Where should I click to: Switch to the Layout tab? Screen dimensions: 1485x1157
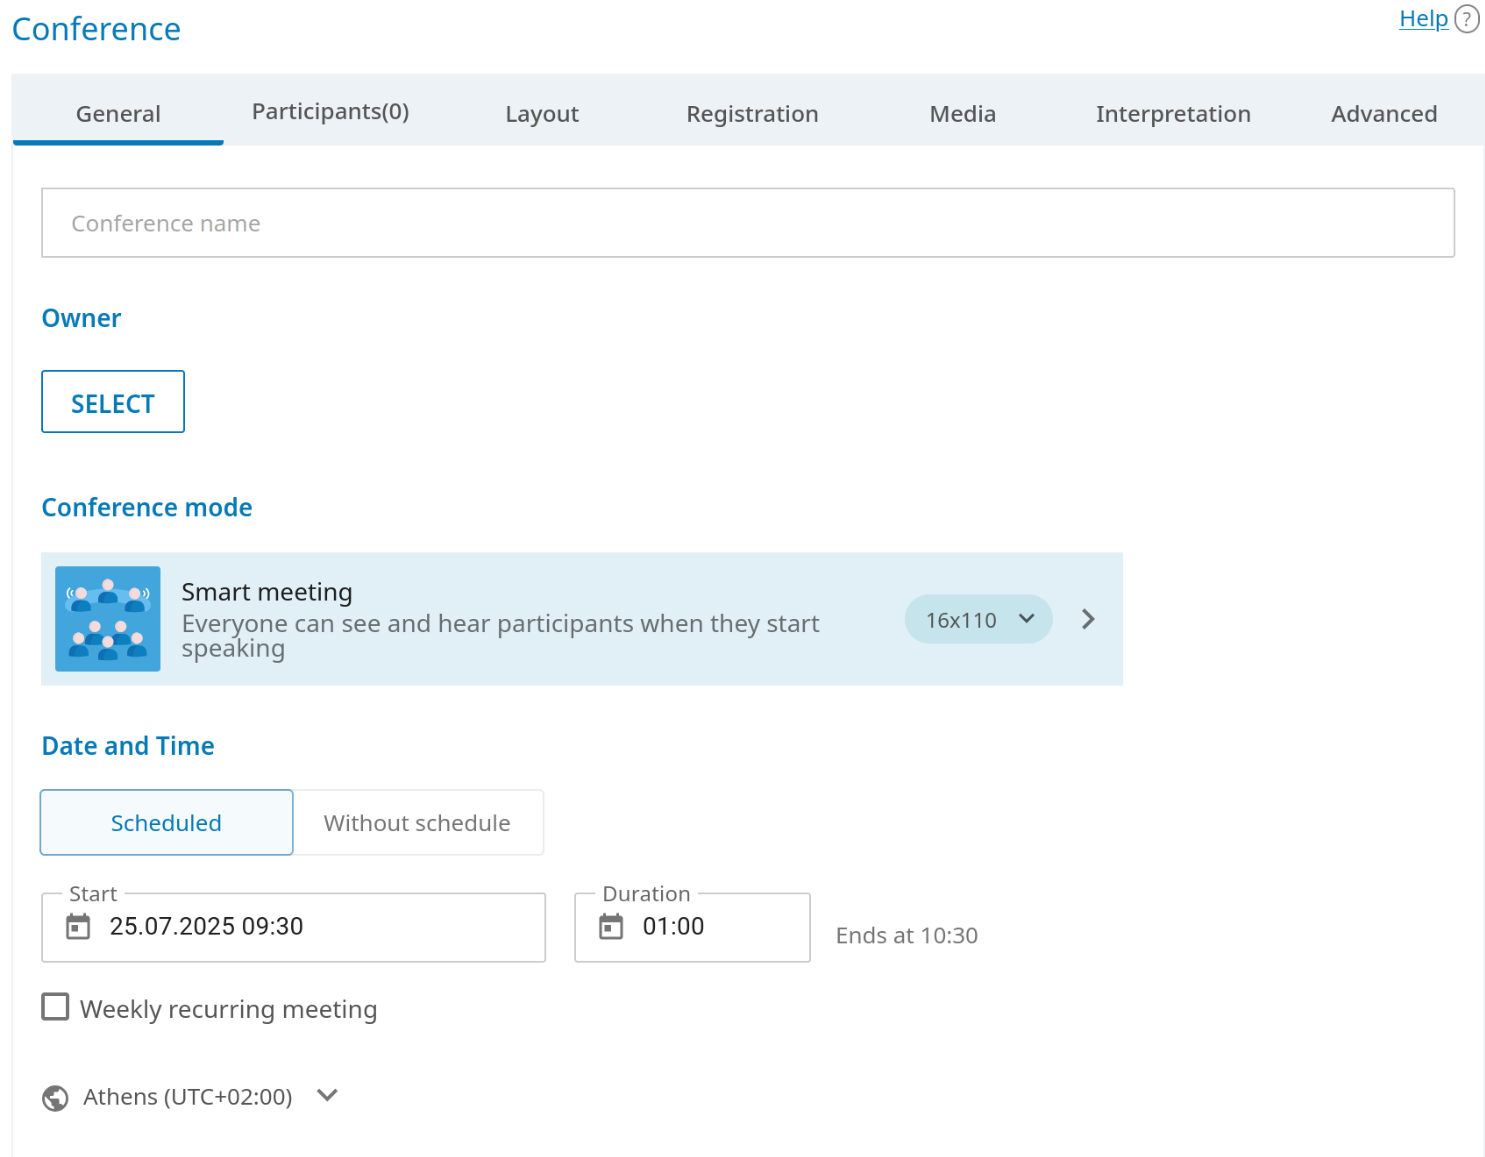pos(542,114)
